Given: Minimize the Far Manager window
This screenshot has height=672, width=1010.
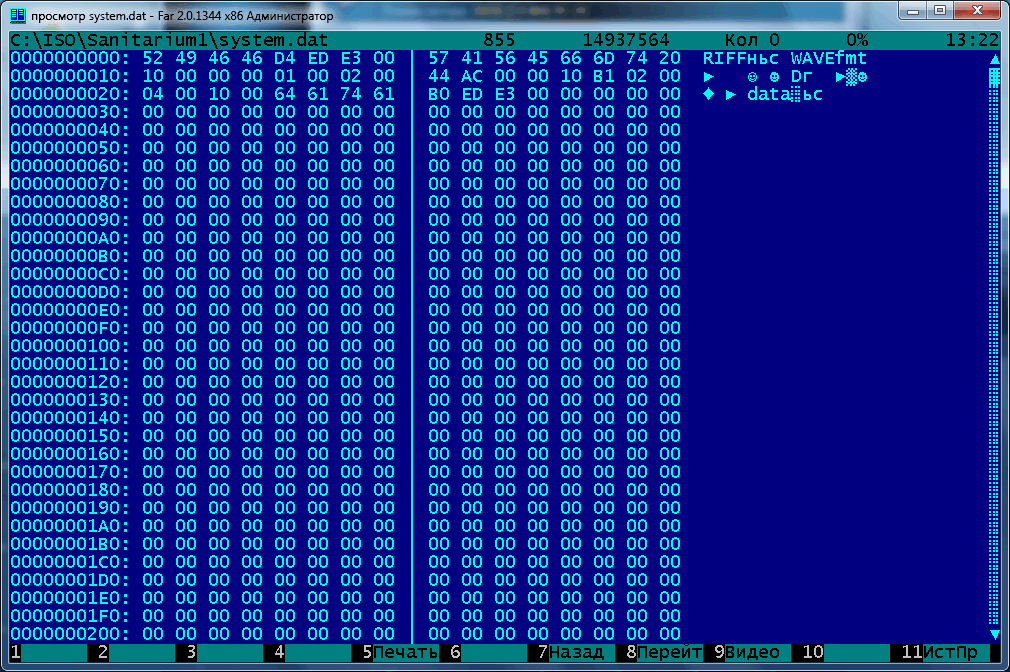Looking at the screenshot, I should tap(913, 10).
